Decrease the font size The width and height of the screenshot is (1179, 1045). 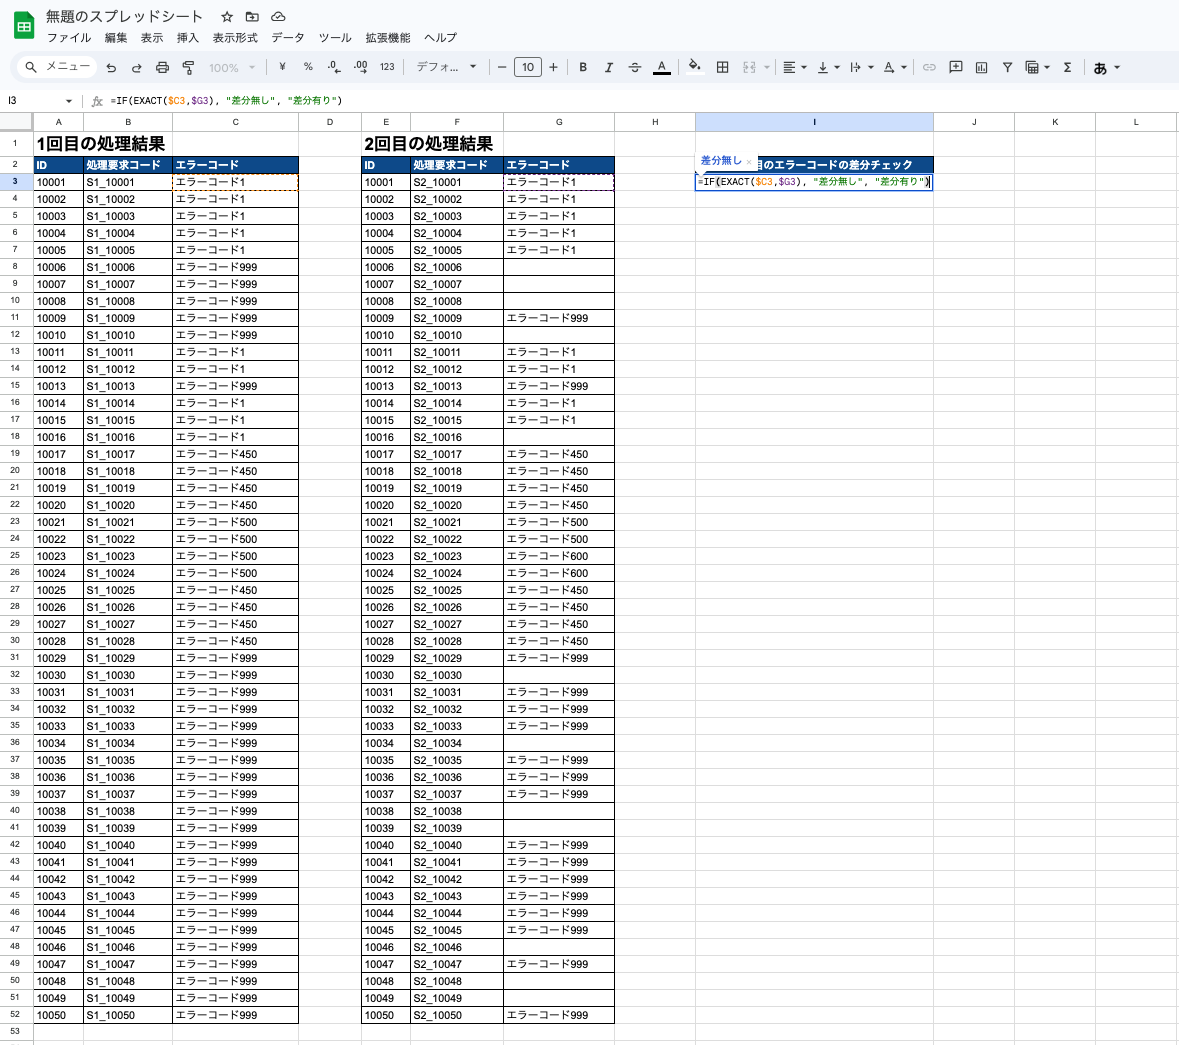[502, 67]
